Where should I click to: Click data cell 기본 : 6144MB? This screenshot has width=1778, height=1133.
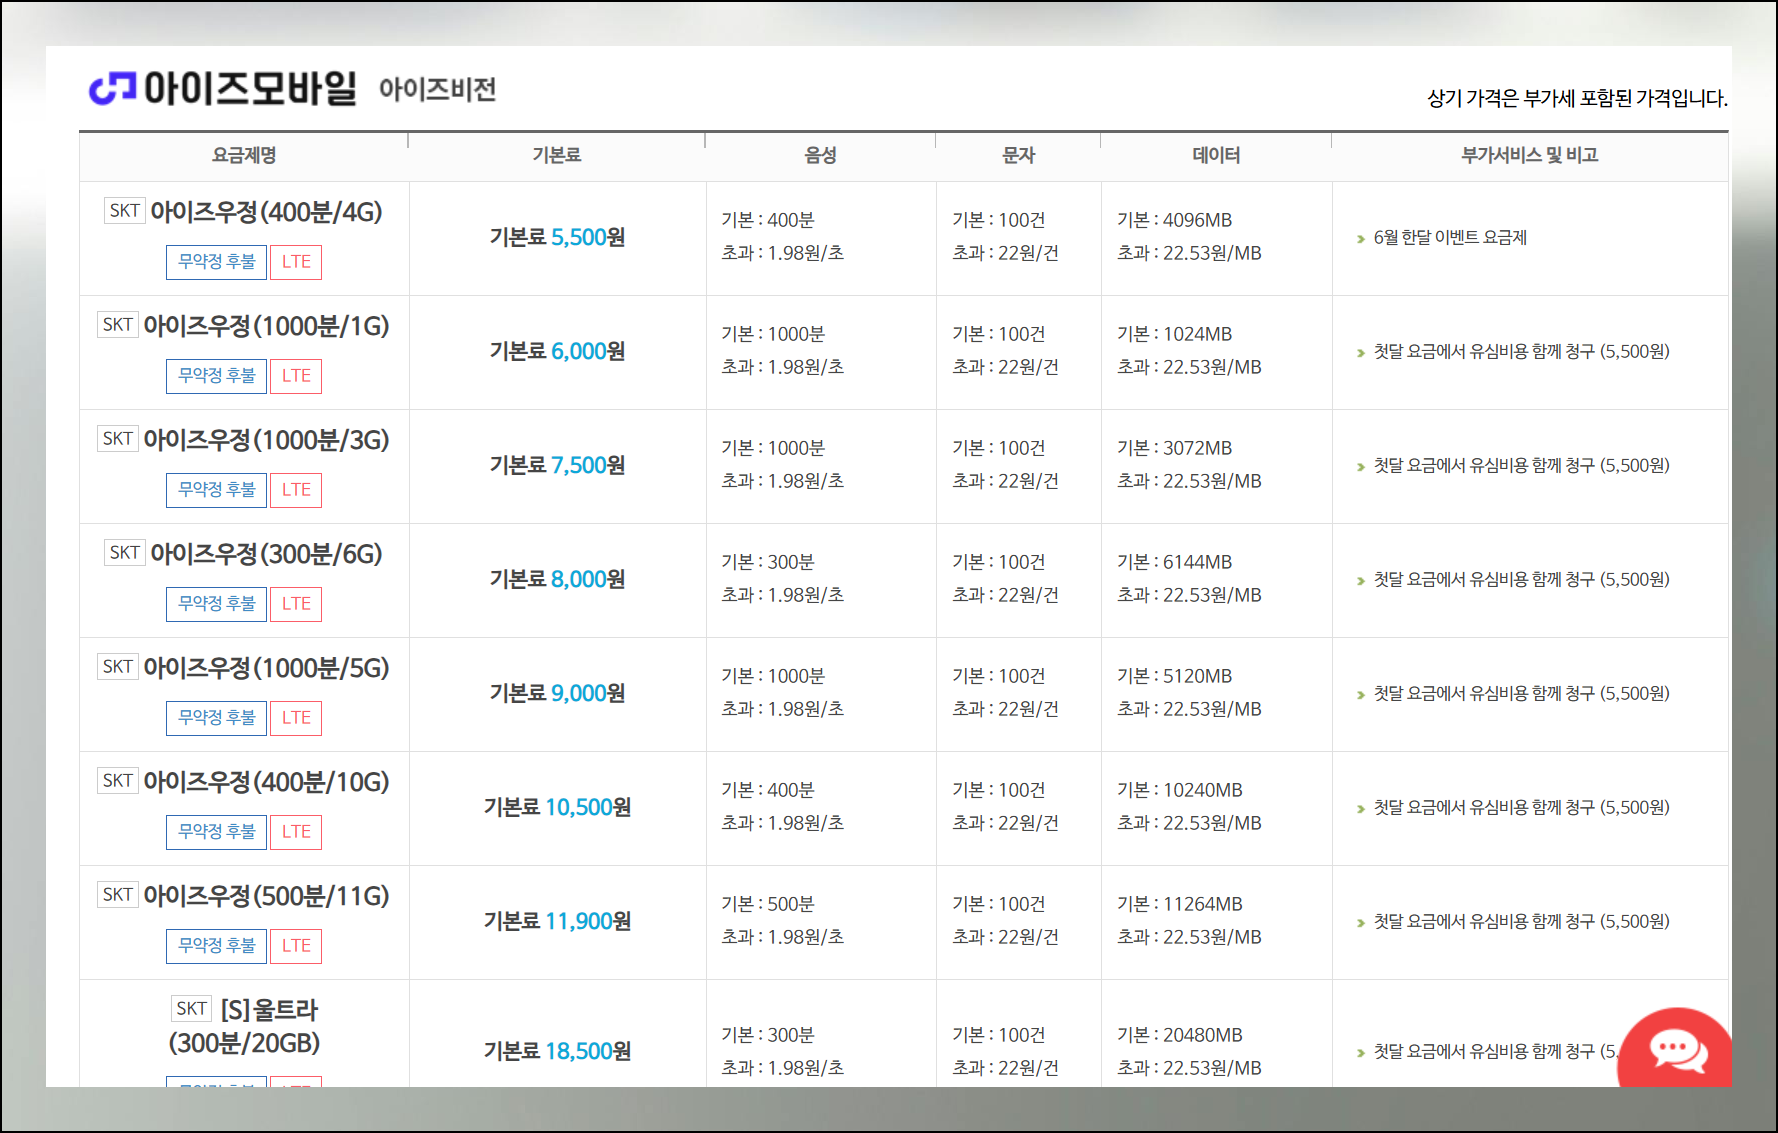(1175, 562)
